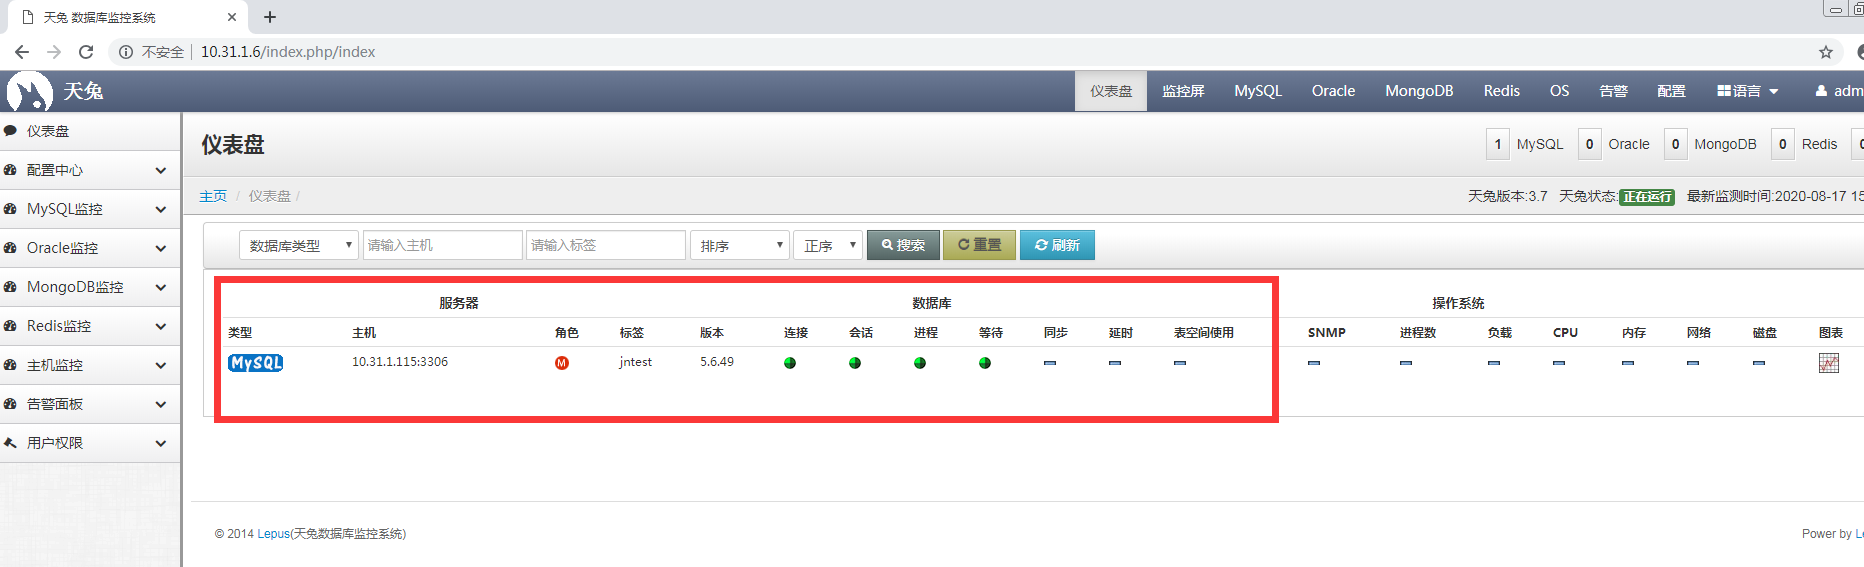The width and height of the screenshot is (1864, 567).
Task: Select the 仪表盘 top nav tab
Action: [1111, 91]
